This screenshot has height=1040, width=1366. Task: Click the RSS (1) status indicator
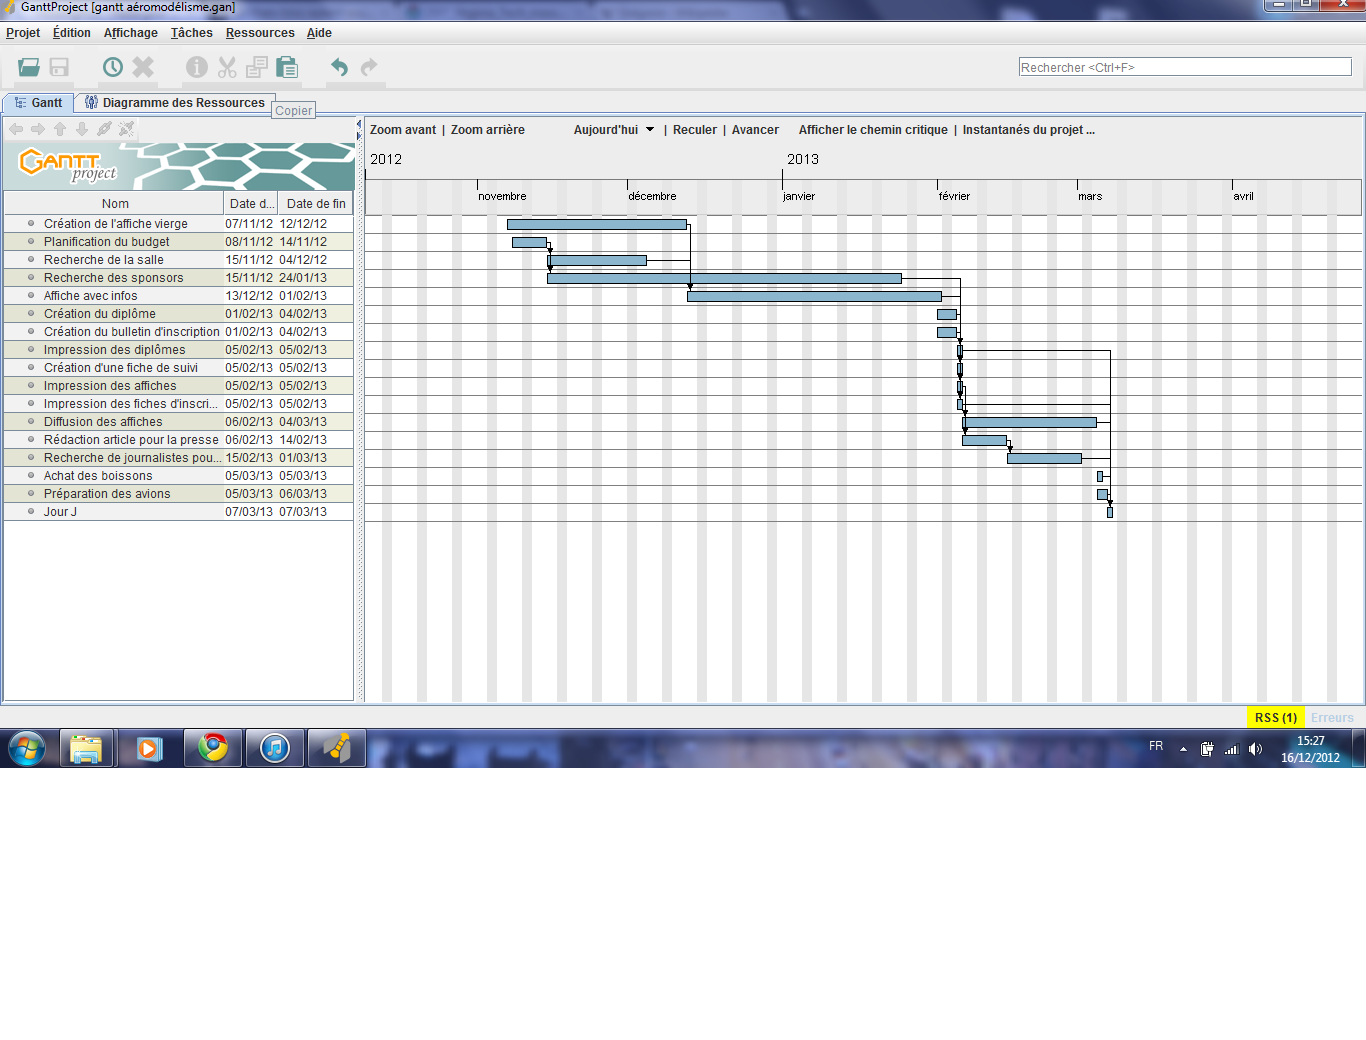pyautogui.click(x=1275, y=717)
